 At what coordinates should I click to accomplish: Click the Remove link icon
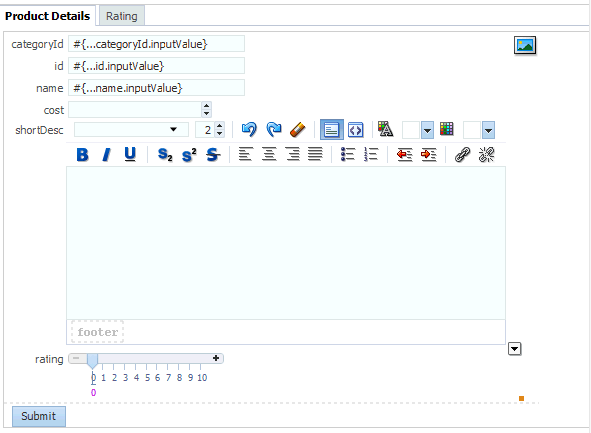(x=486, y=155)
